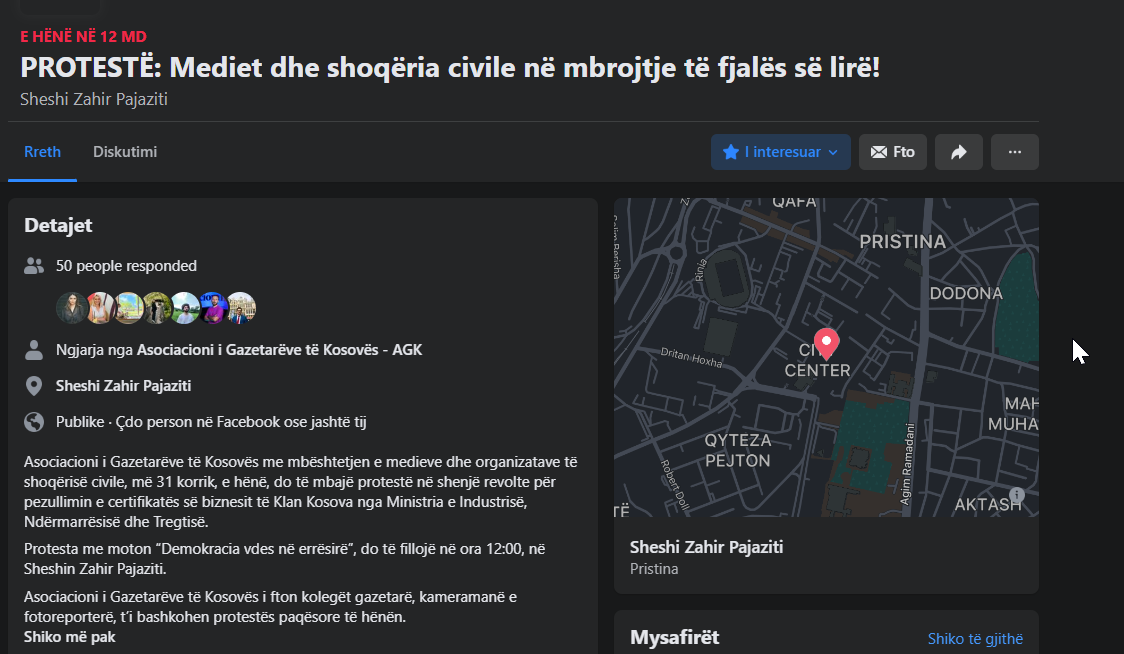Switch to the Rreth tab
Image resolution: width=1124 pixels, height=654 pixels.
(x=42, y=152)
